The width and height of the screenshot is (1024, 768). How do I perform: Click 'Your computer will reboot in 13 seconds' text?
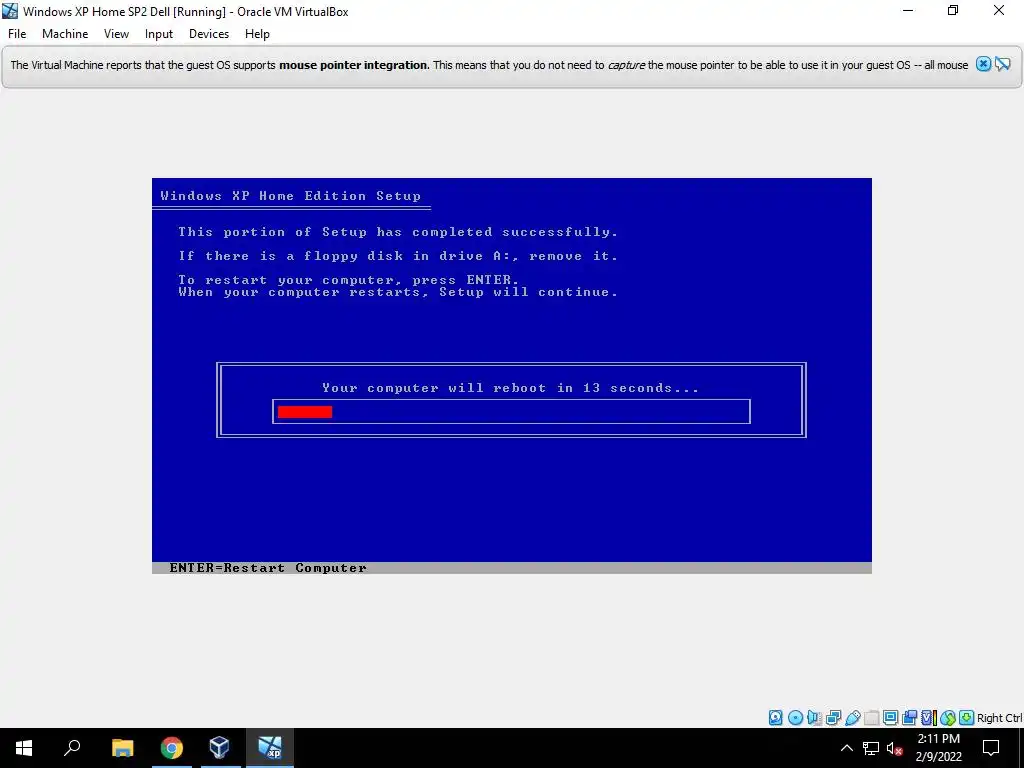coord(511,388)
